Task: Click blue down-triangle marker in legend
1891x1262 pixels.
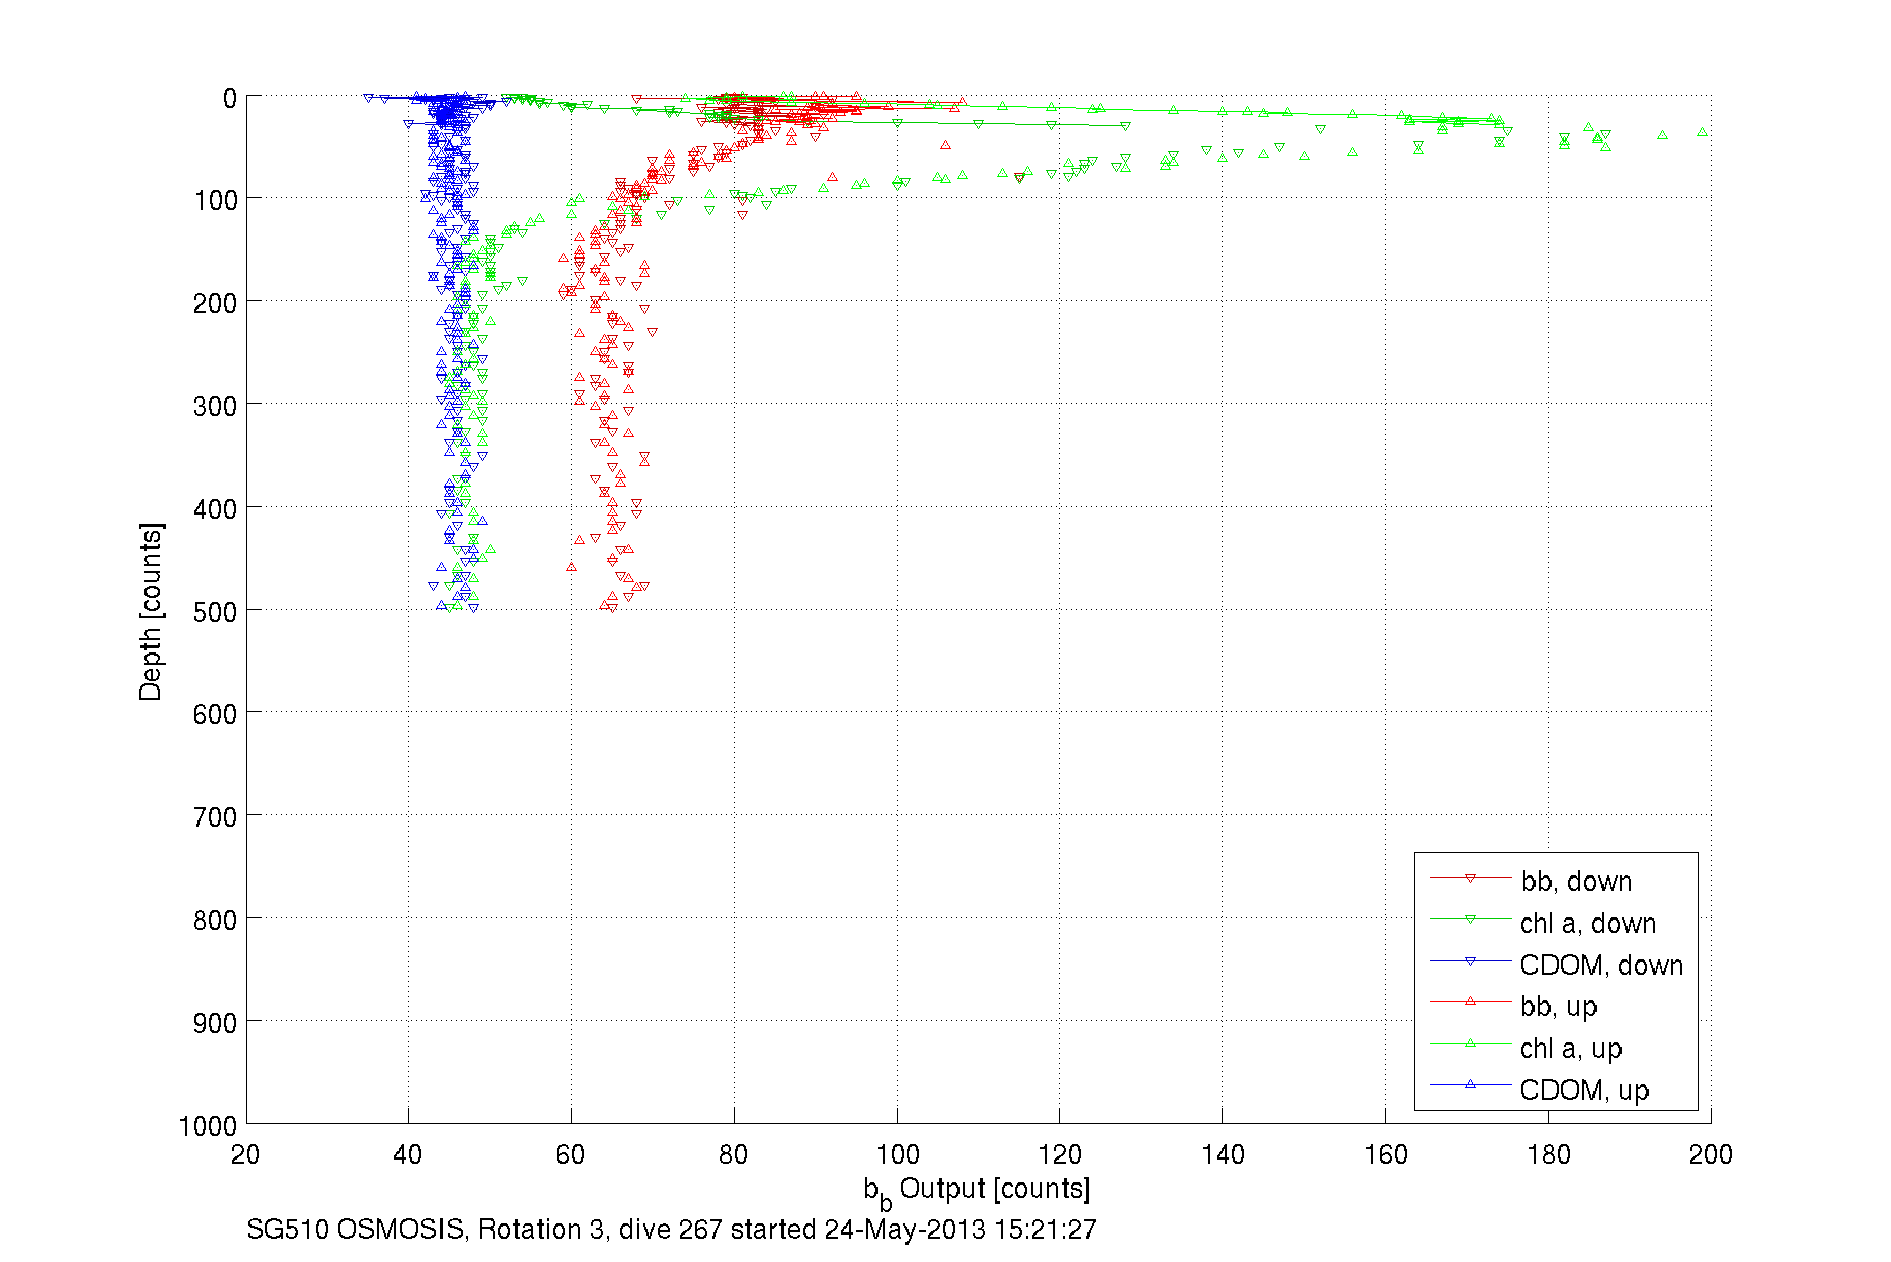Action: coord(1470,961)
